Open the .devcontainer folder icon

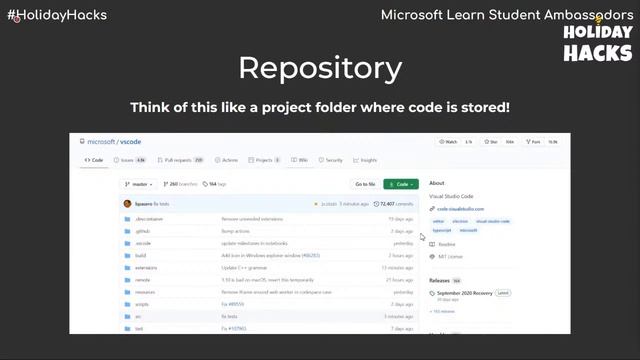point(127,219)
